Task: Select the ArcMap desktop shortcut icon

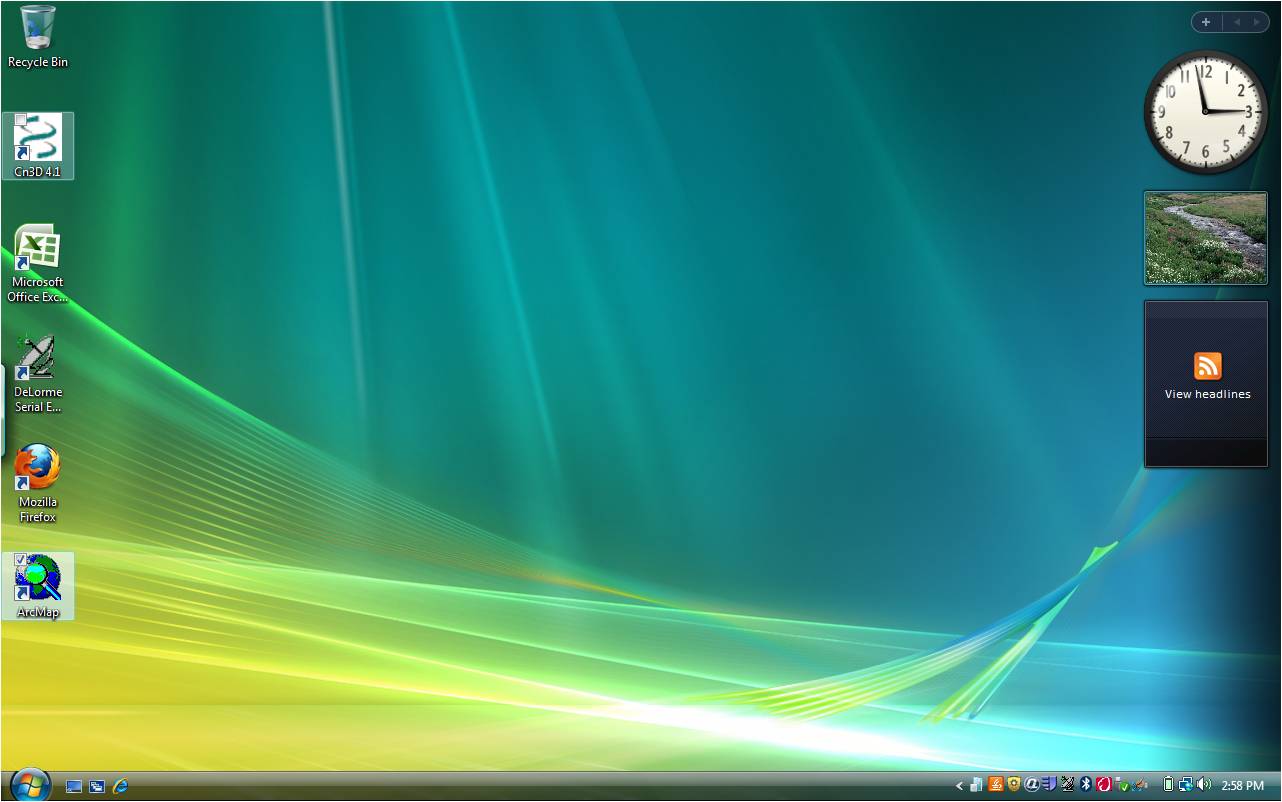Action: point(38,586)
